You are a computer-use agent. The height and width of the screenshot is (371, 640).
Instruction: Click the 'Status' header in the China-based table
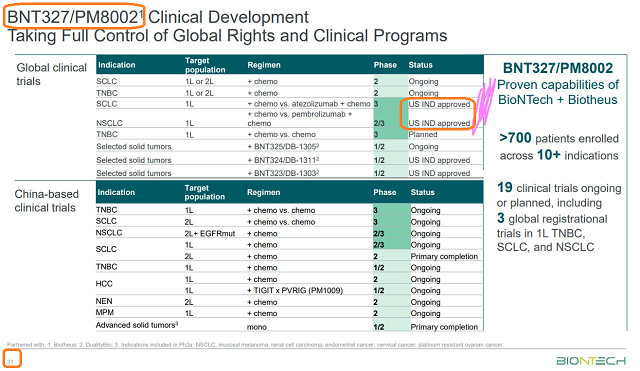pos(422,192)
